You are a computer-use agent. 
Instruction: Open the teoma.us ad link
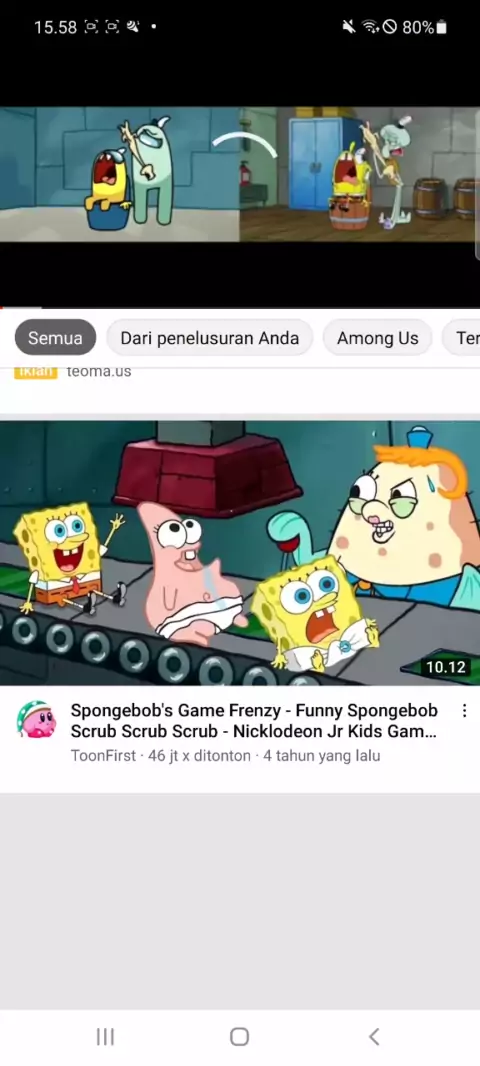coord(99,372)
